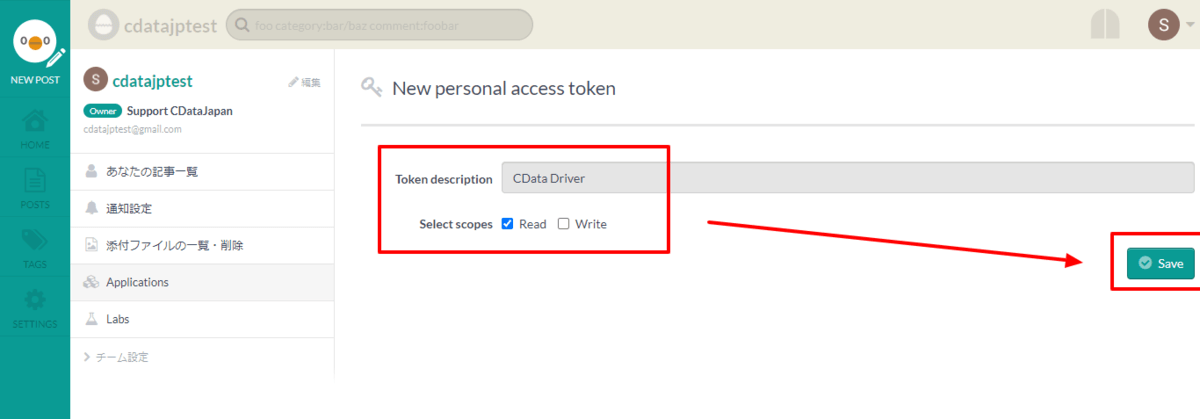Open あなたの記事一覧 menu item
The width and height of the screenshot is (1200, 419).
pyautogui.click(x=152, y=172)
